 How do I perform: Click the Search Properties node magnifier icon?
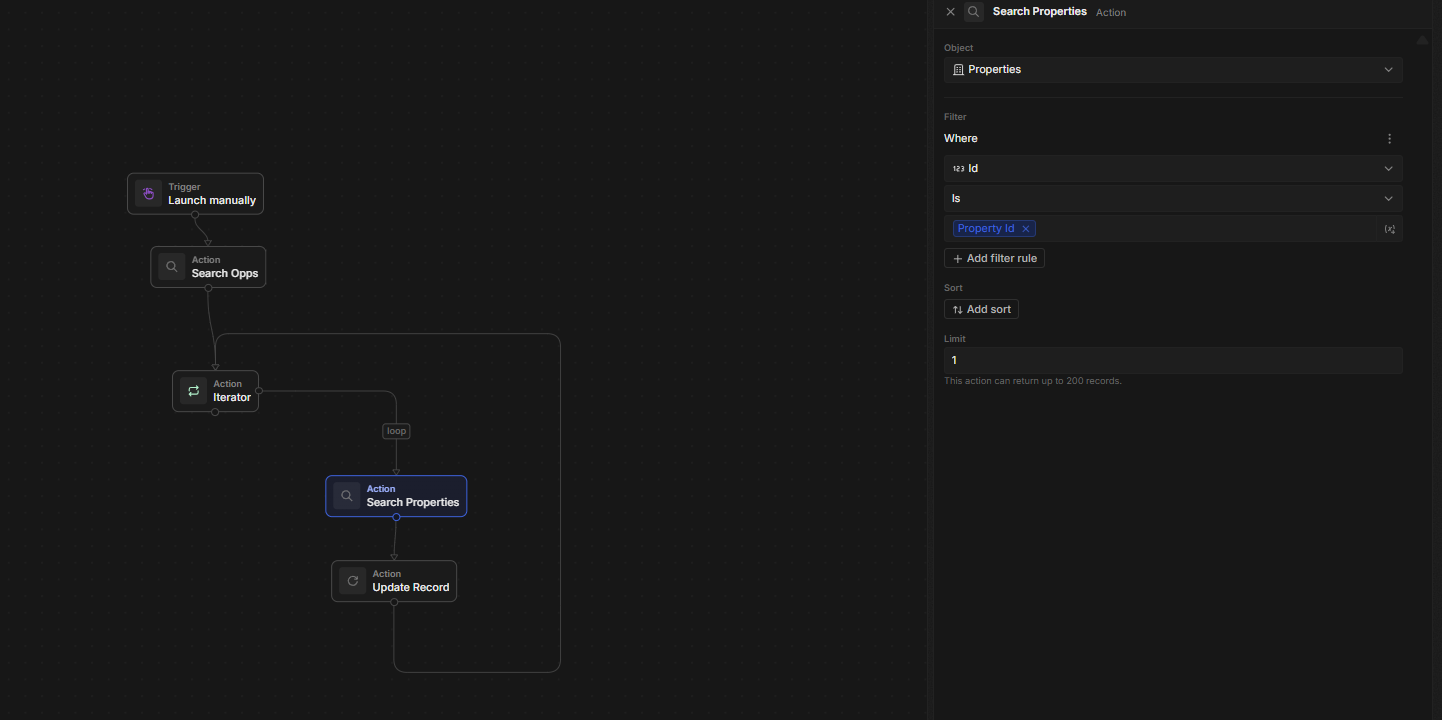click(347, 496)
